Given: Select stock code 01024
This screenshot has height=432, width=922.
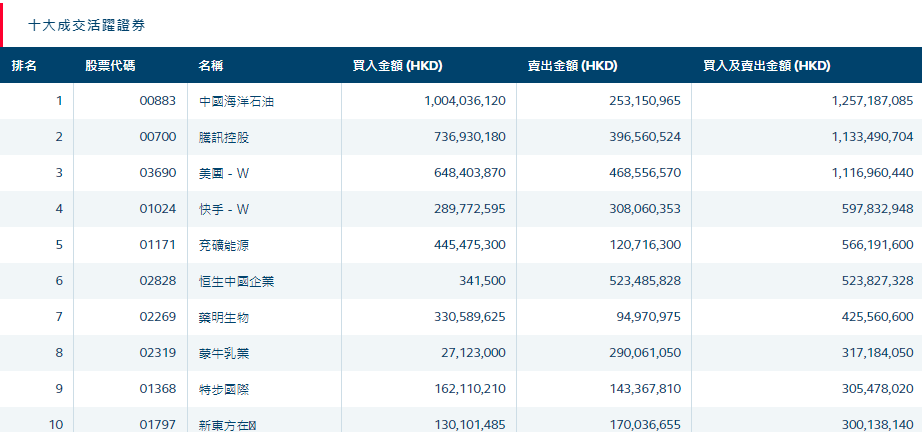Looking at the screenshot, I should (158, 209).
